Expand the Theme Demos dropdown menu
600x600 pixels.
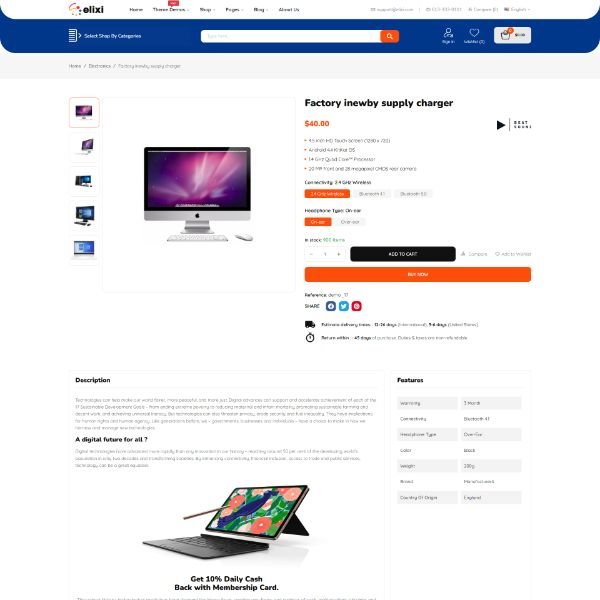[171, 10]
